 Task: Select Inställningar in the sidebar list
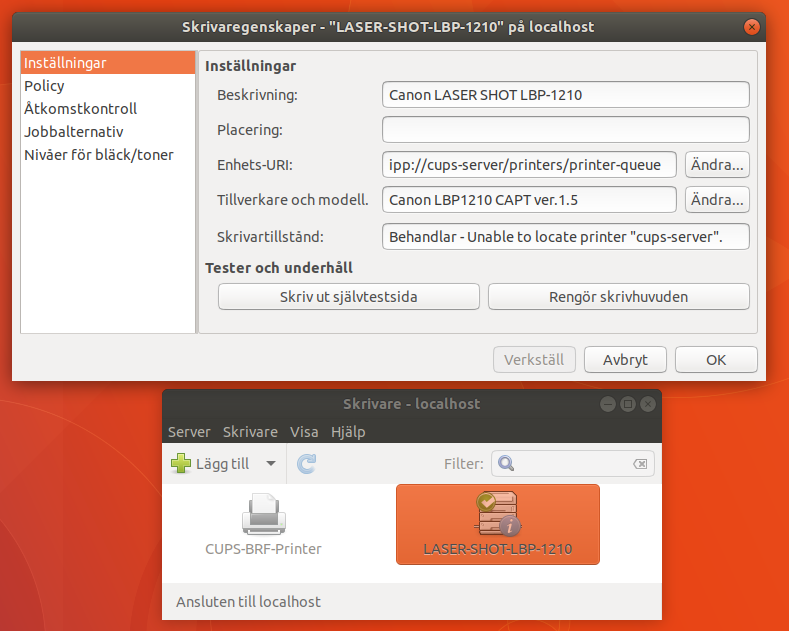point(108,63)
